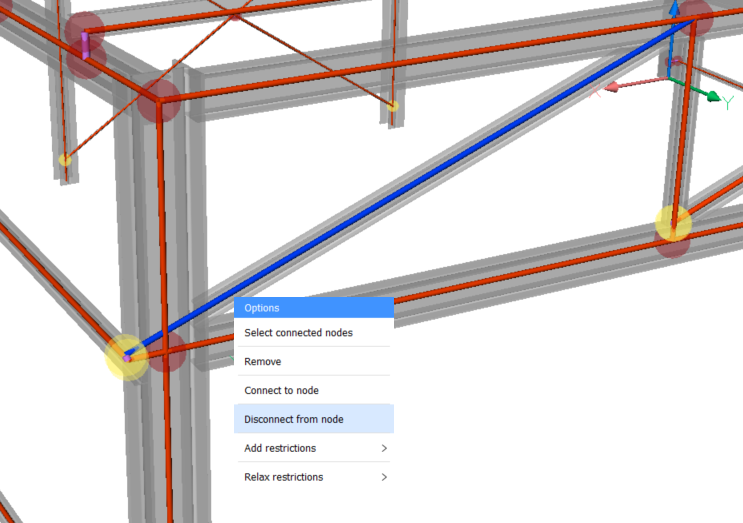Select the large yellow node on the right column
The width and height of the screenshot is (743, 523).
(x=673, y=222)
